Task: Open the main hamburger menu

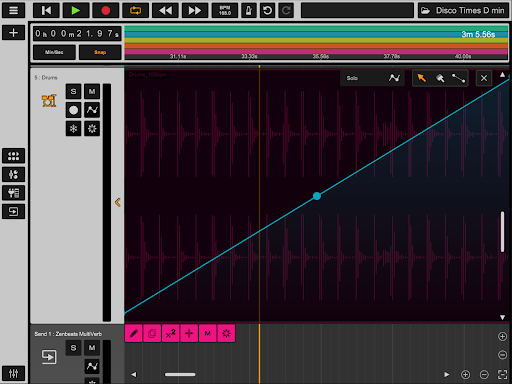Action: [13, 10]
